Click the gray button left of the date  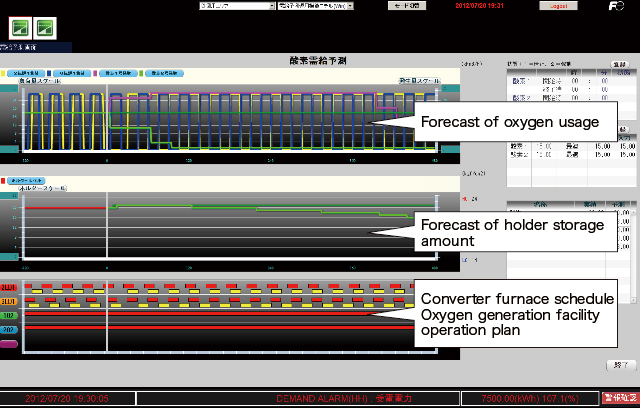pos(407,6)
